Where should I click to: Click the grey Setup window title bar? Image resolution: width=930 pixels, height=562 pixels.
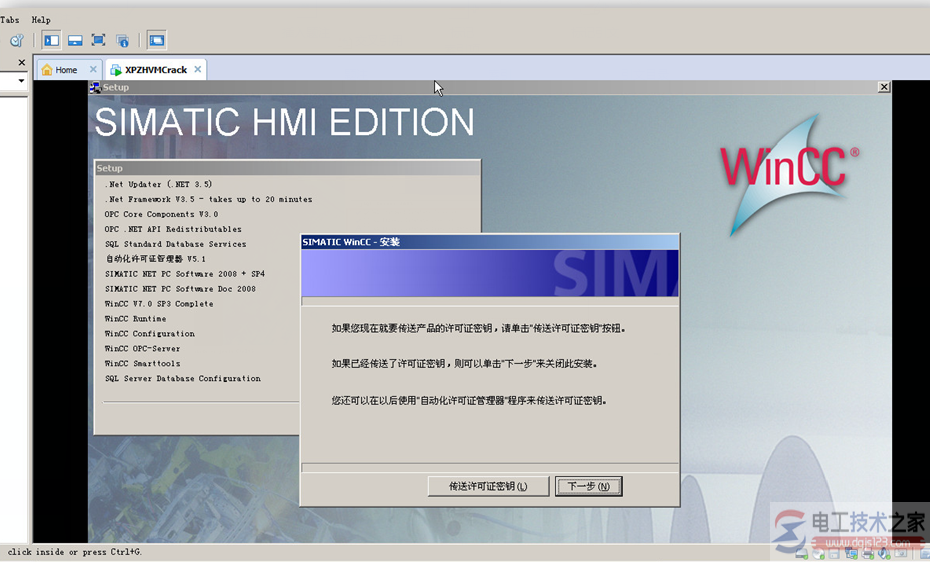489,87
